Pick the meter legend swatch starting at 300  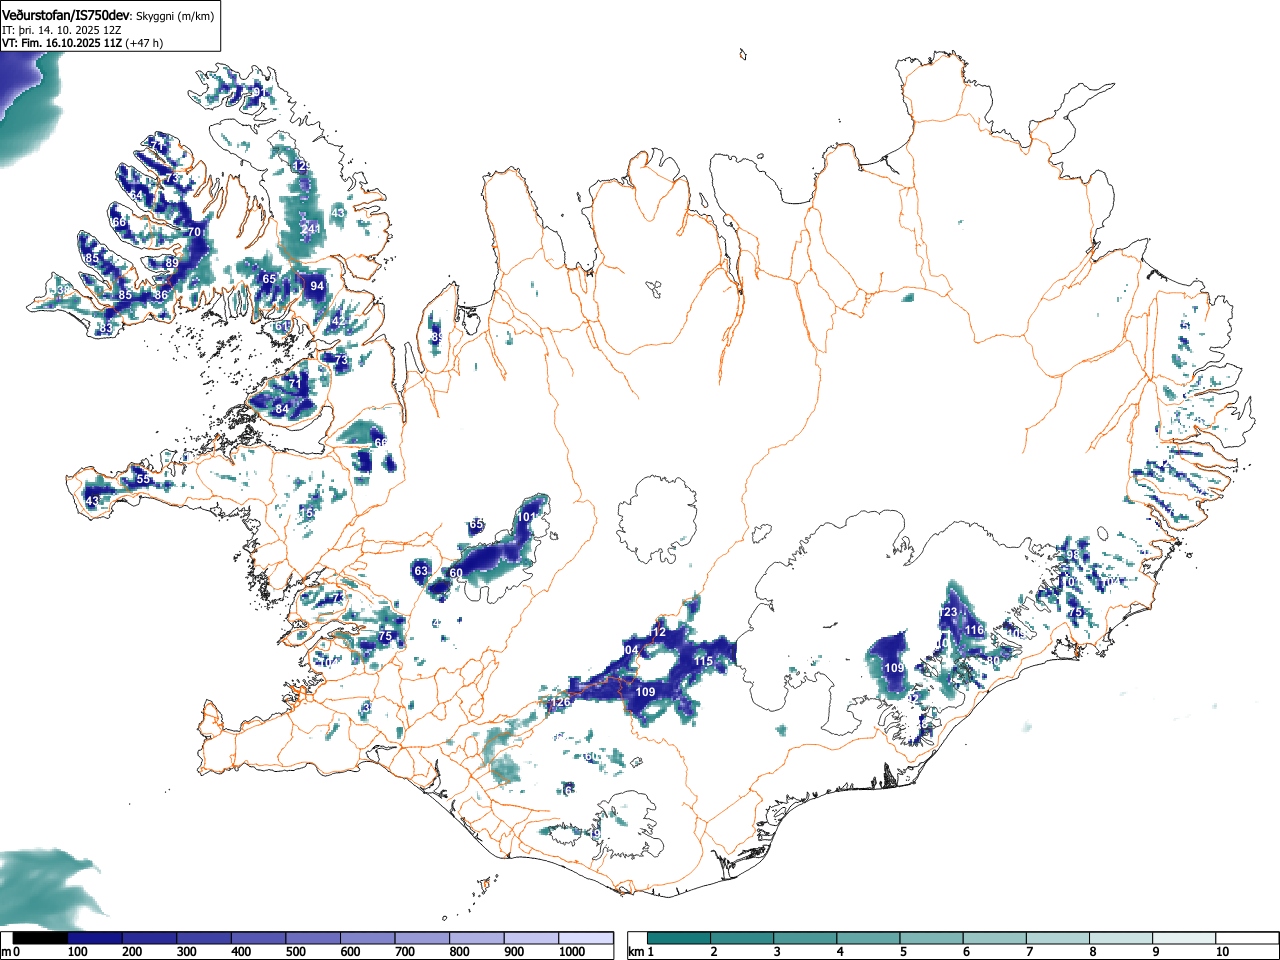204,938
